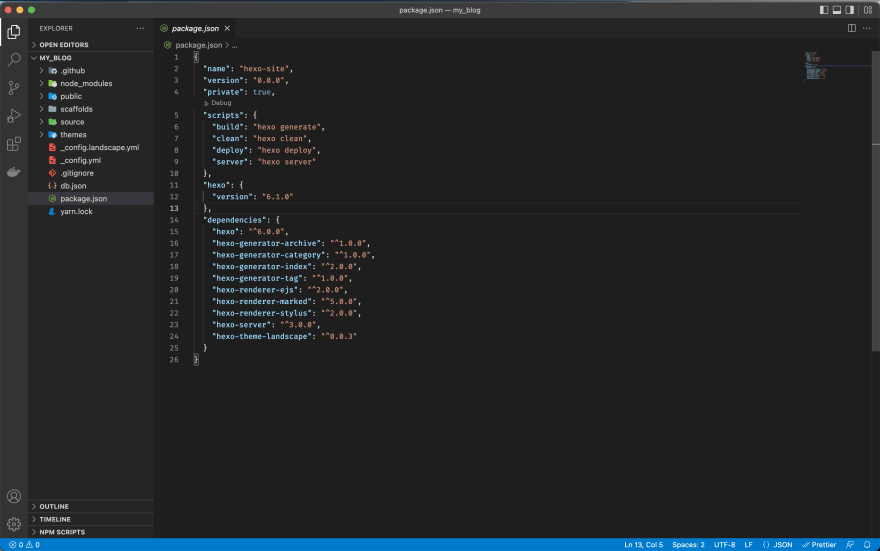This screenshot has height=551, width=880.
Task: Open editor more actions ellipsis
Action: [867, 28]
